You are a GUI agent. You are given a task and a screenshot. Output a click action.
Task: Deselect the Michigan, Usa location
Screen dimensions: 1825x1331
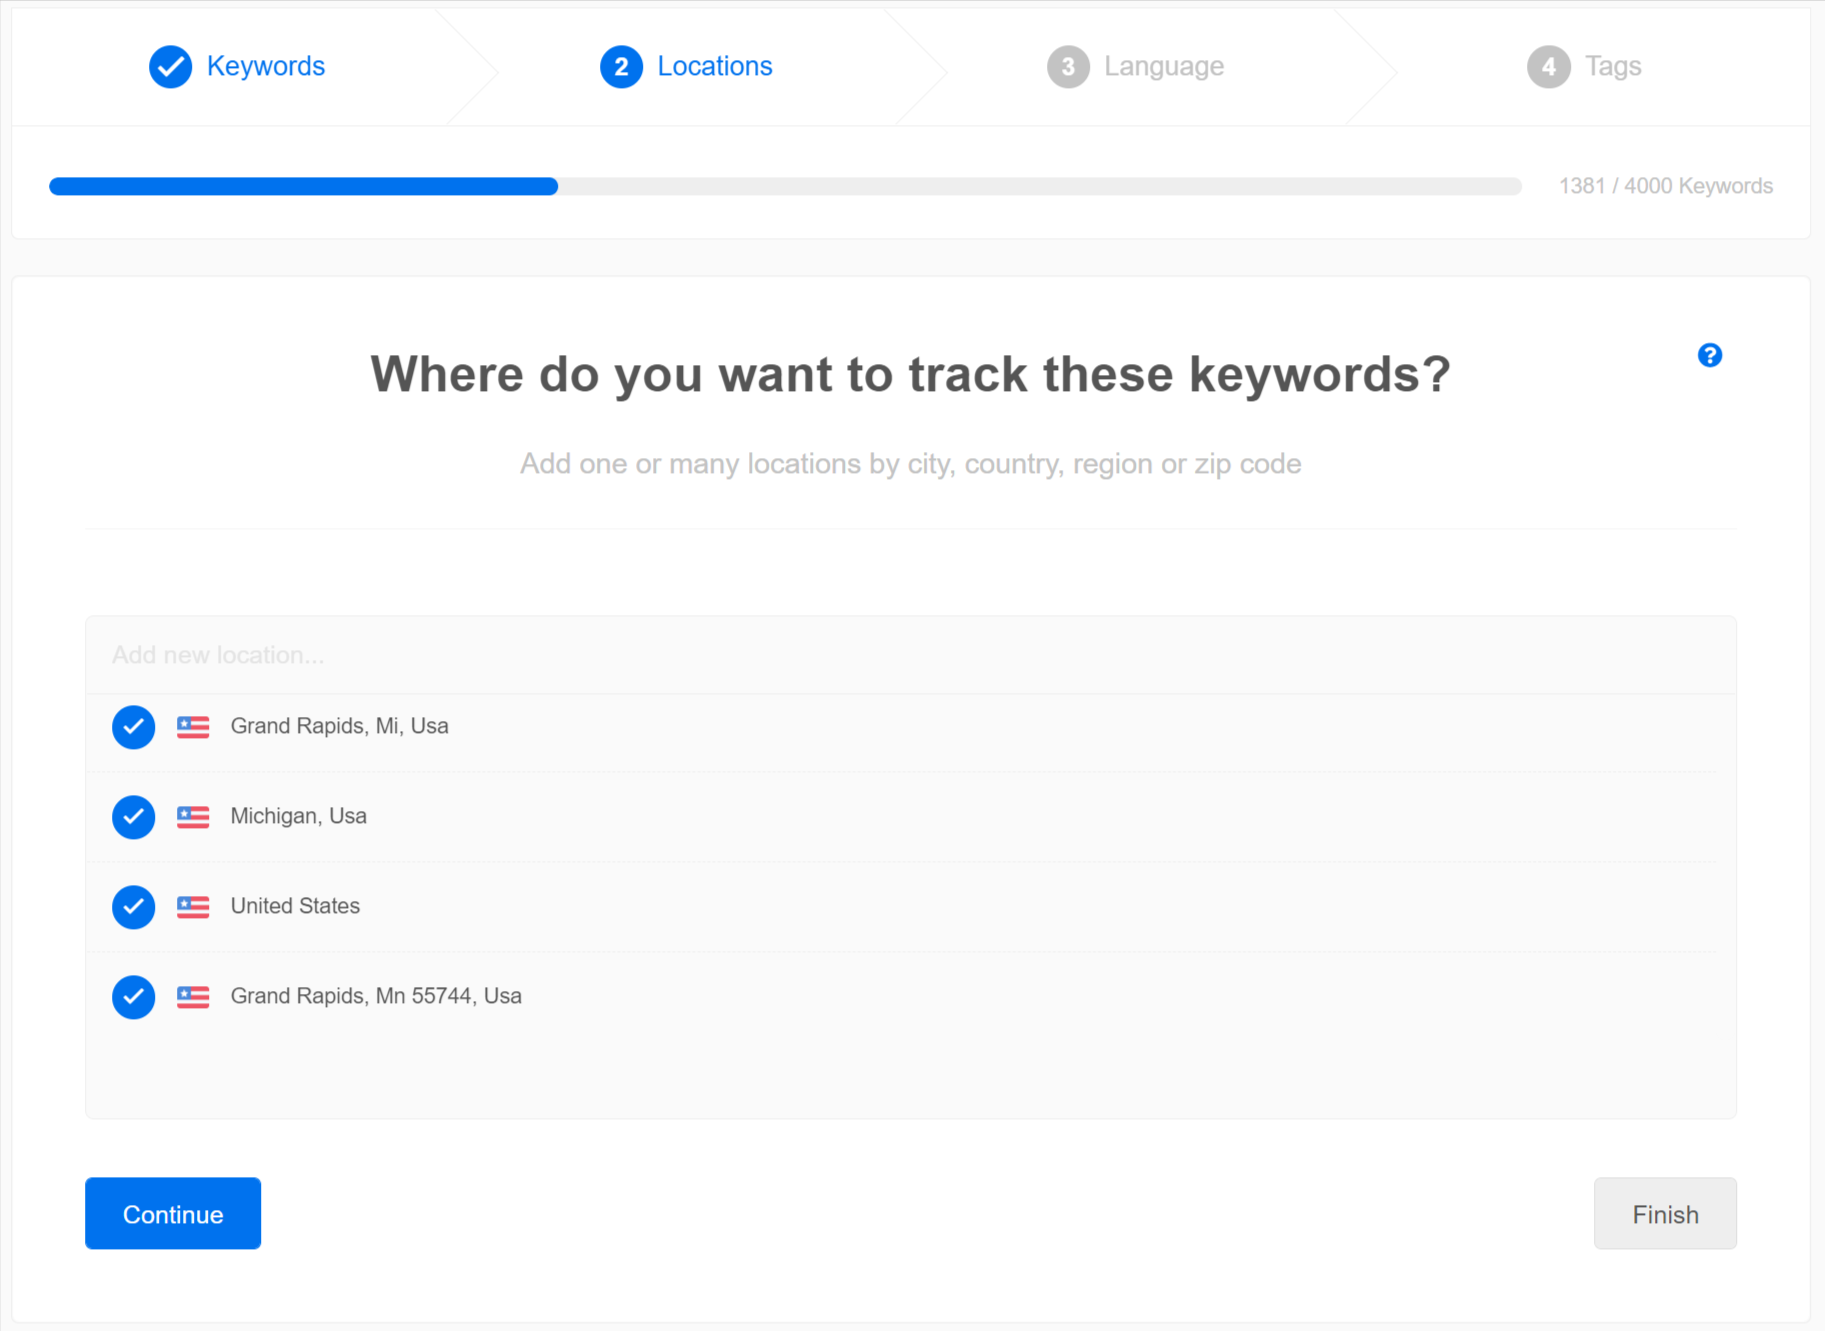(x=133, y=817)
